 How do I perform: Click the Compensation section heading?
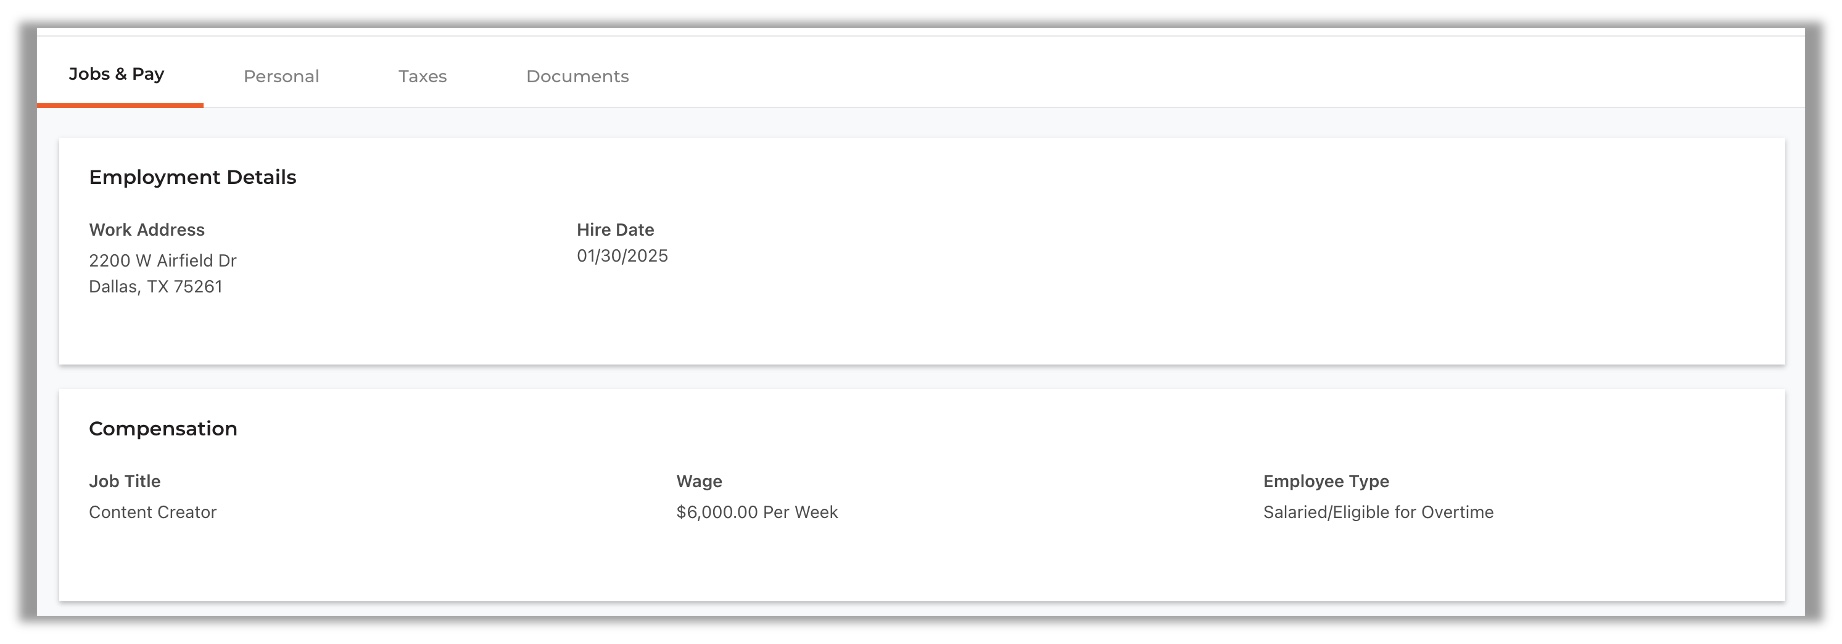pos(163,428)
